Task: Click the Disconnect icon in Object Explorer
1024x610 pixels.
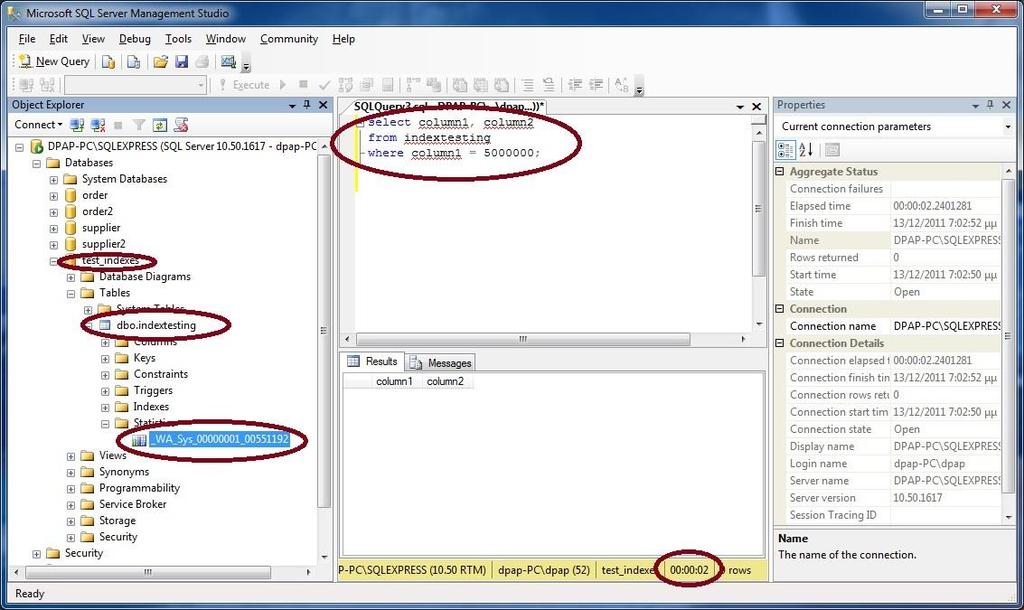Action: (x=98, y=125)
